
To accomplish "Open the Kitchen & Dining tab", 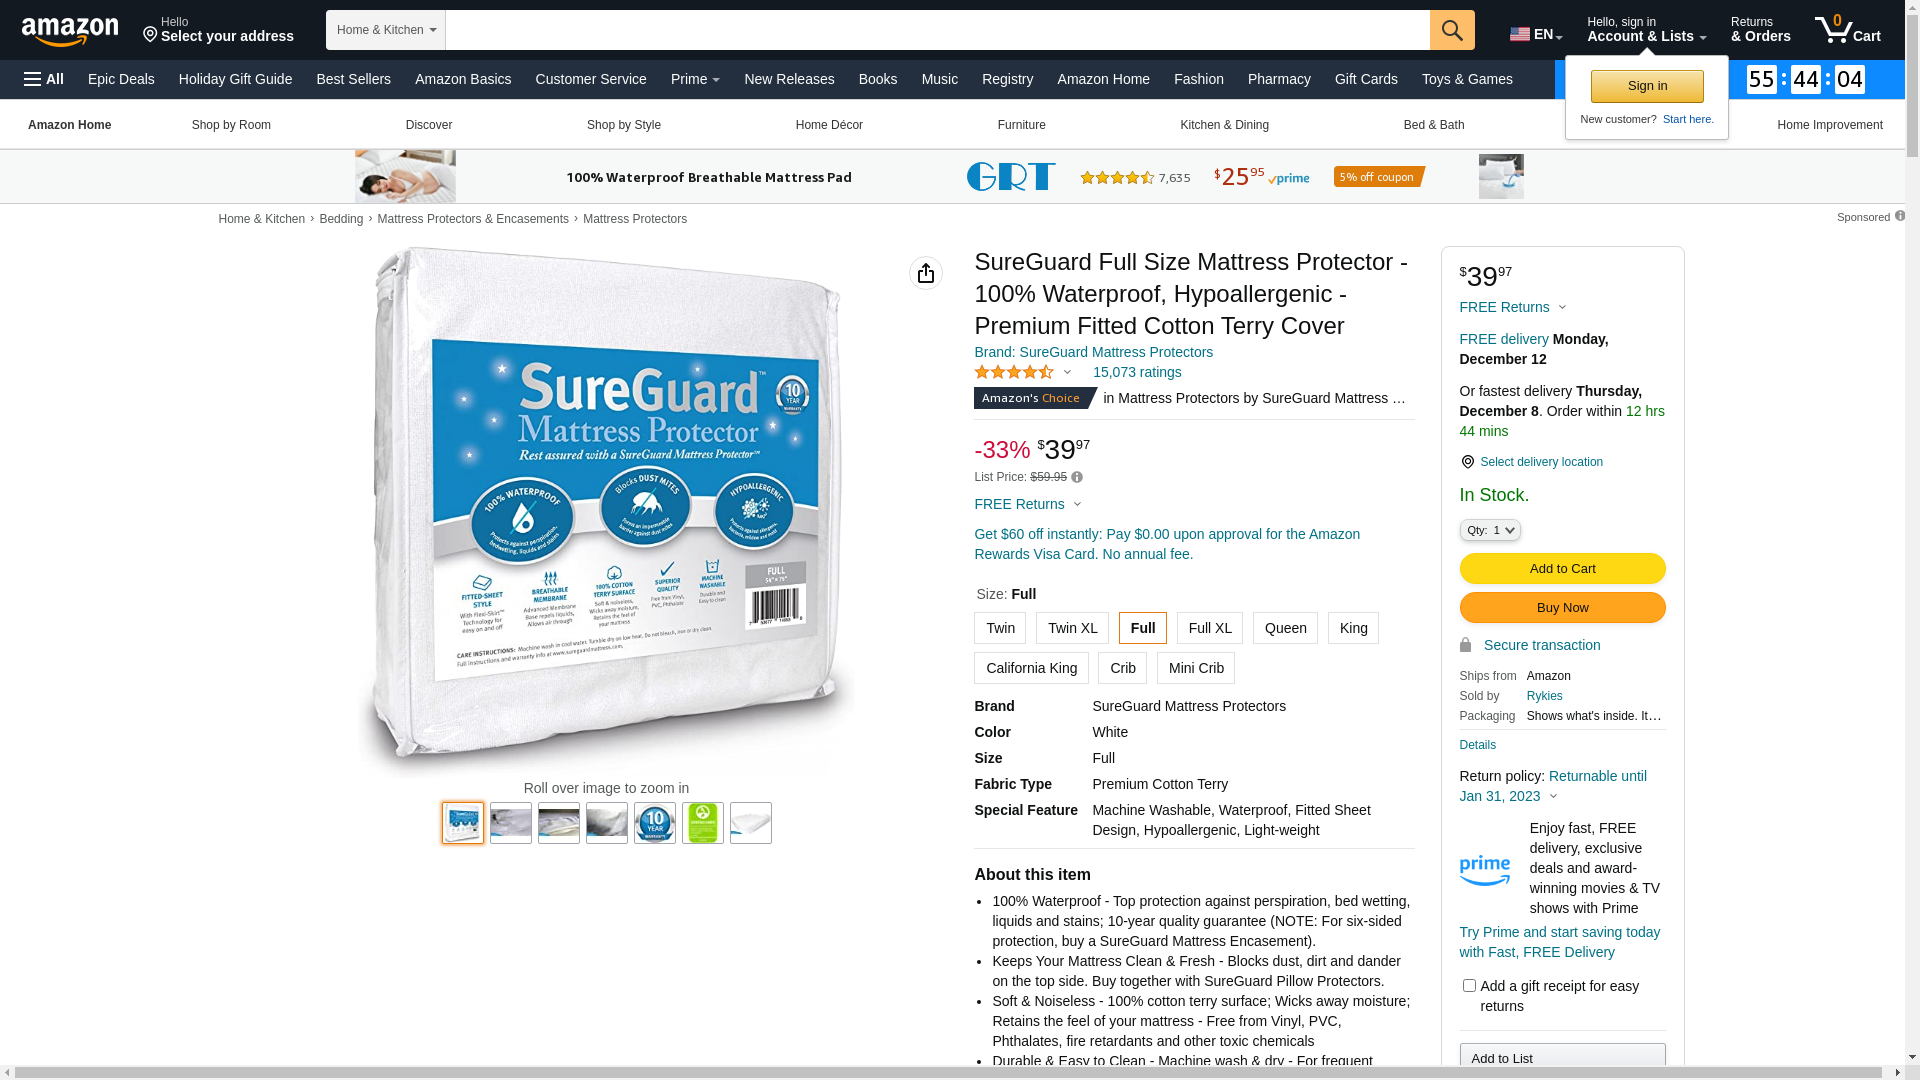I will (x=1224, y=125).
